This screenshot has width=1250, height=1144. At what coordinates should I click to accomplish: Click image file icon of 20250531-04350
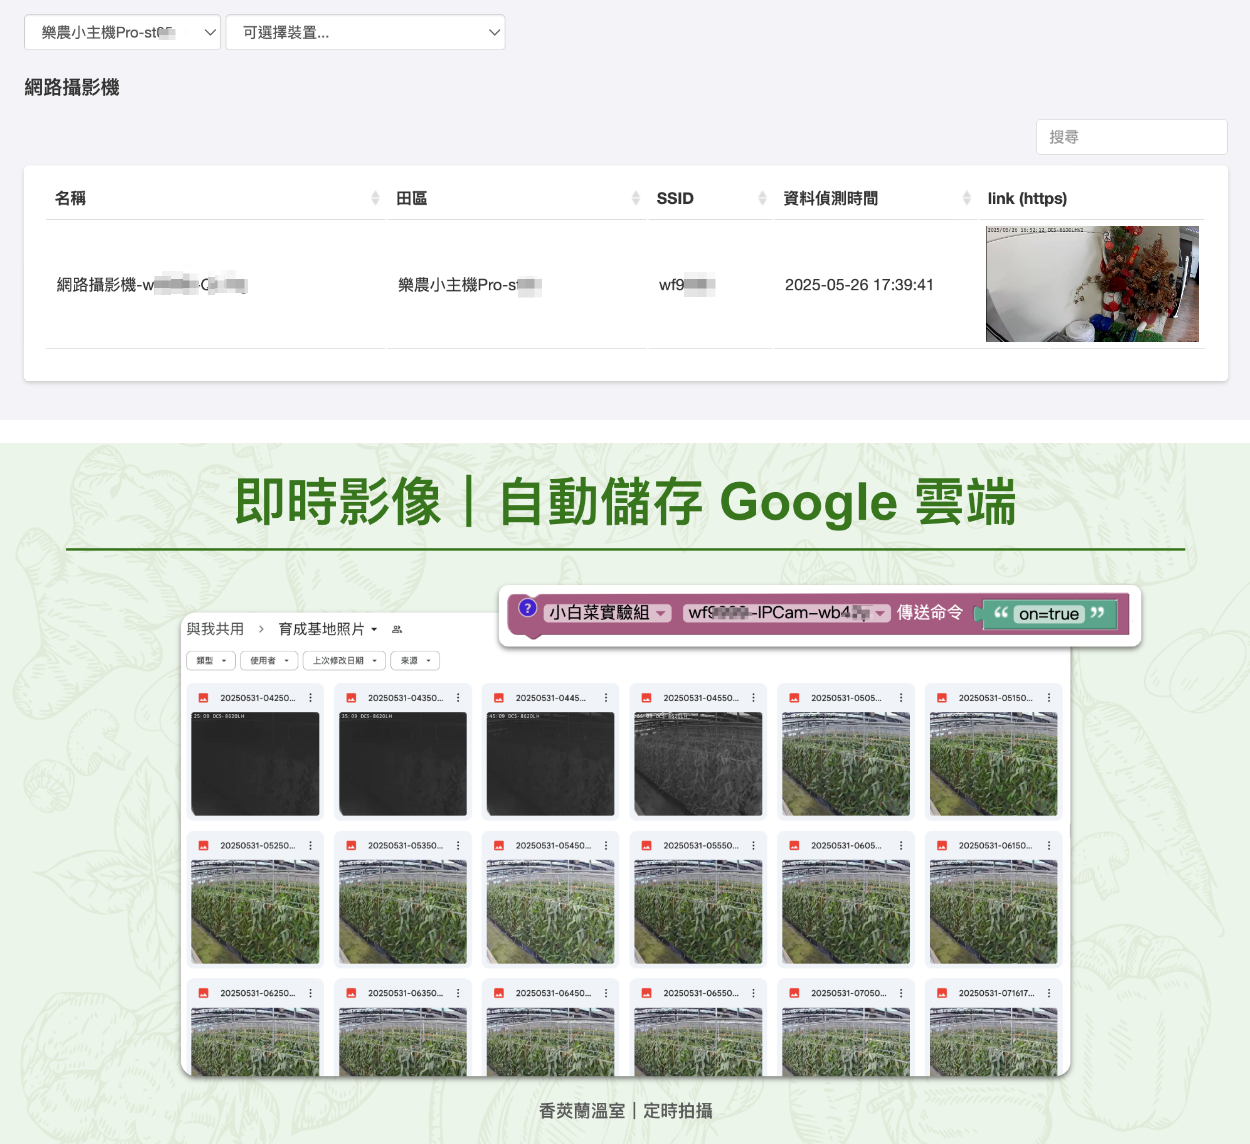coord(351,698)
